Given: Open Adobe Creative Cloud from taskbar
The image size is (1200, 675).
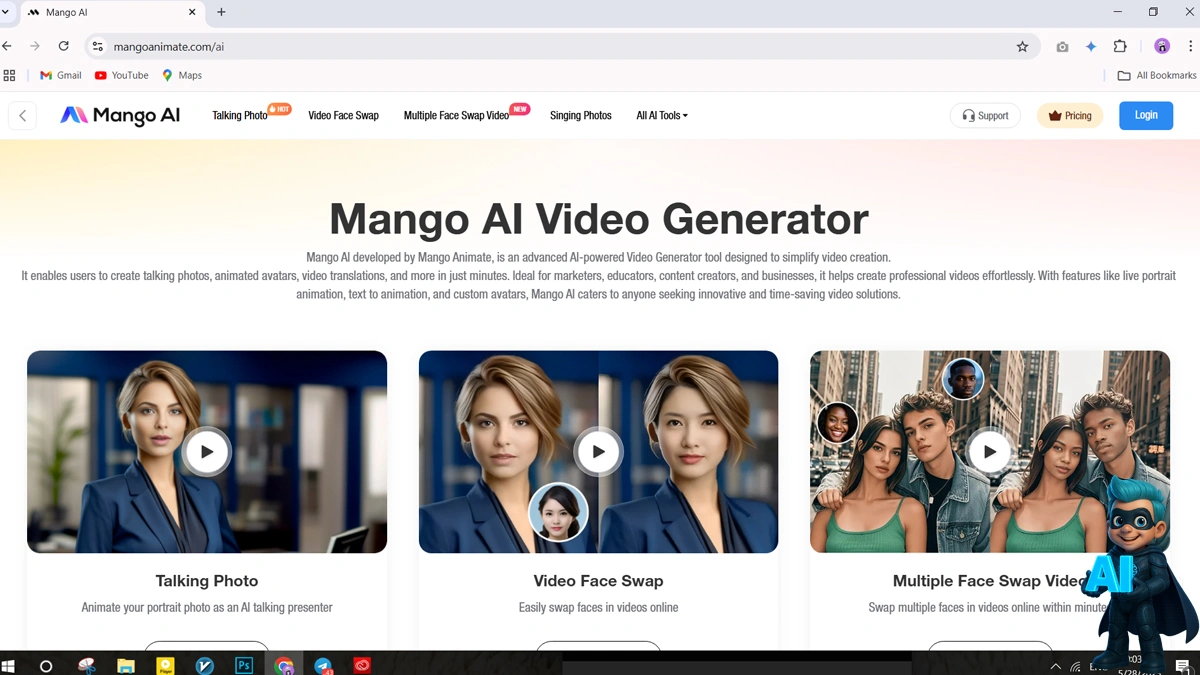Looking at the screenshot, I should pyautogui.click(x=362, y=665).
